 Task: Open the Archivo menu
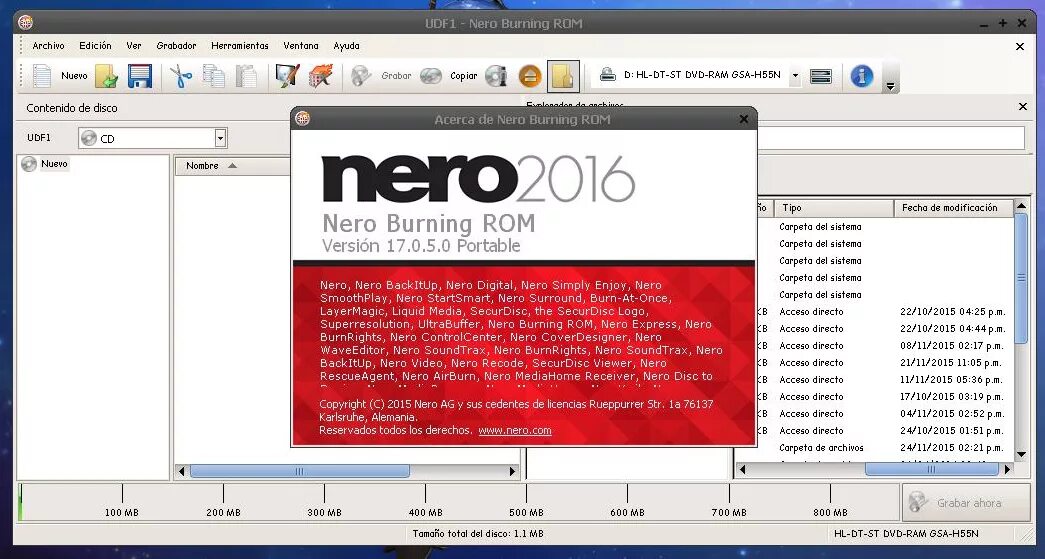[x=49, y=46]
